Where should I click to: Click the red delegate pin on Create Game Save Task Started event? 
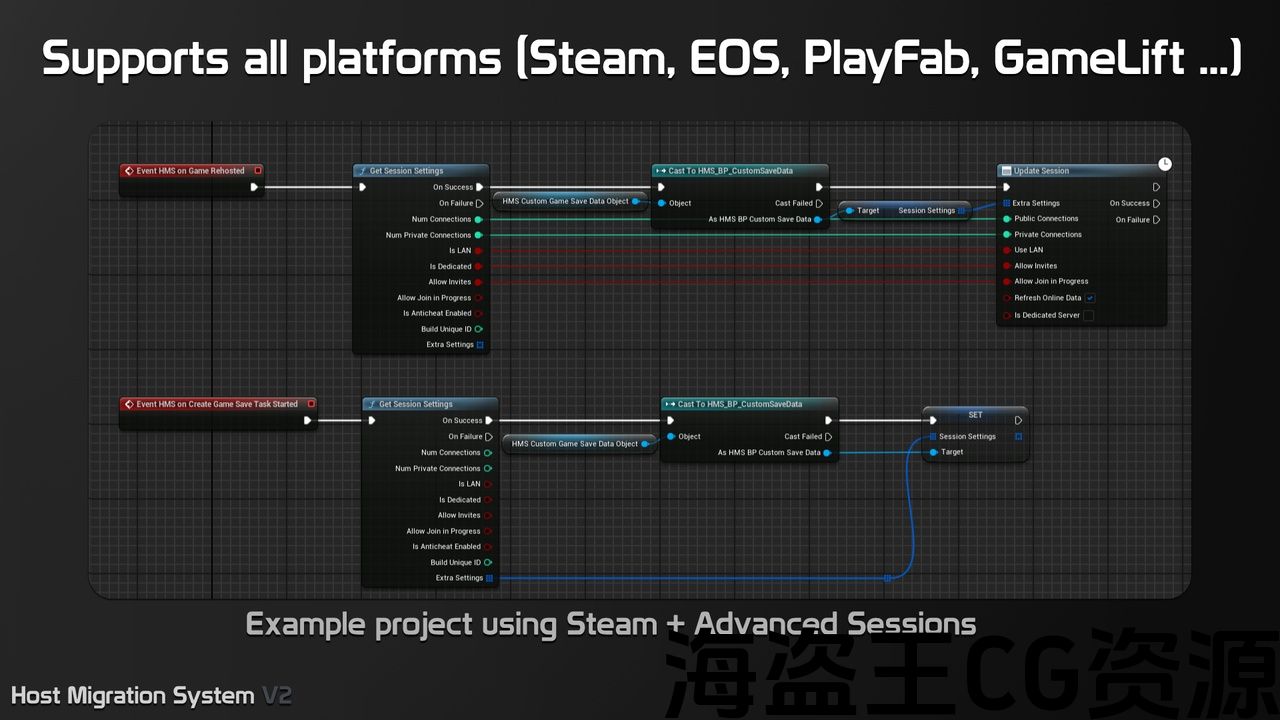(x=312, y=404)
